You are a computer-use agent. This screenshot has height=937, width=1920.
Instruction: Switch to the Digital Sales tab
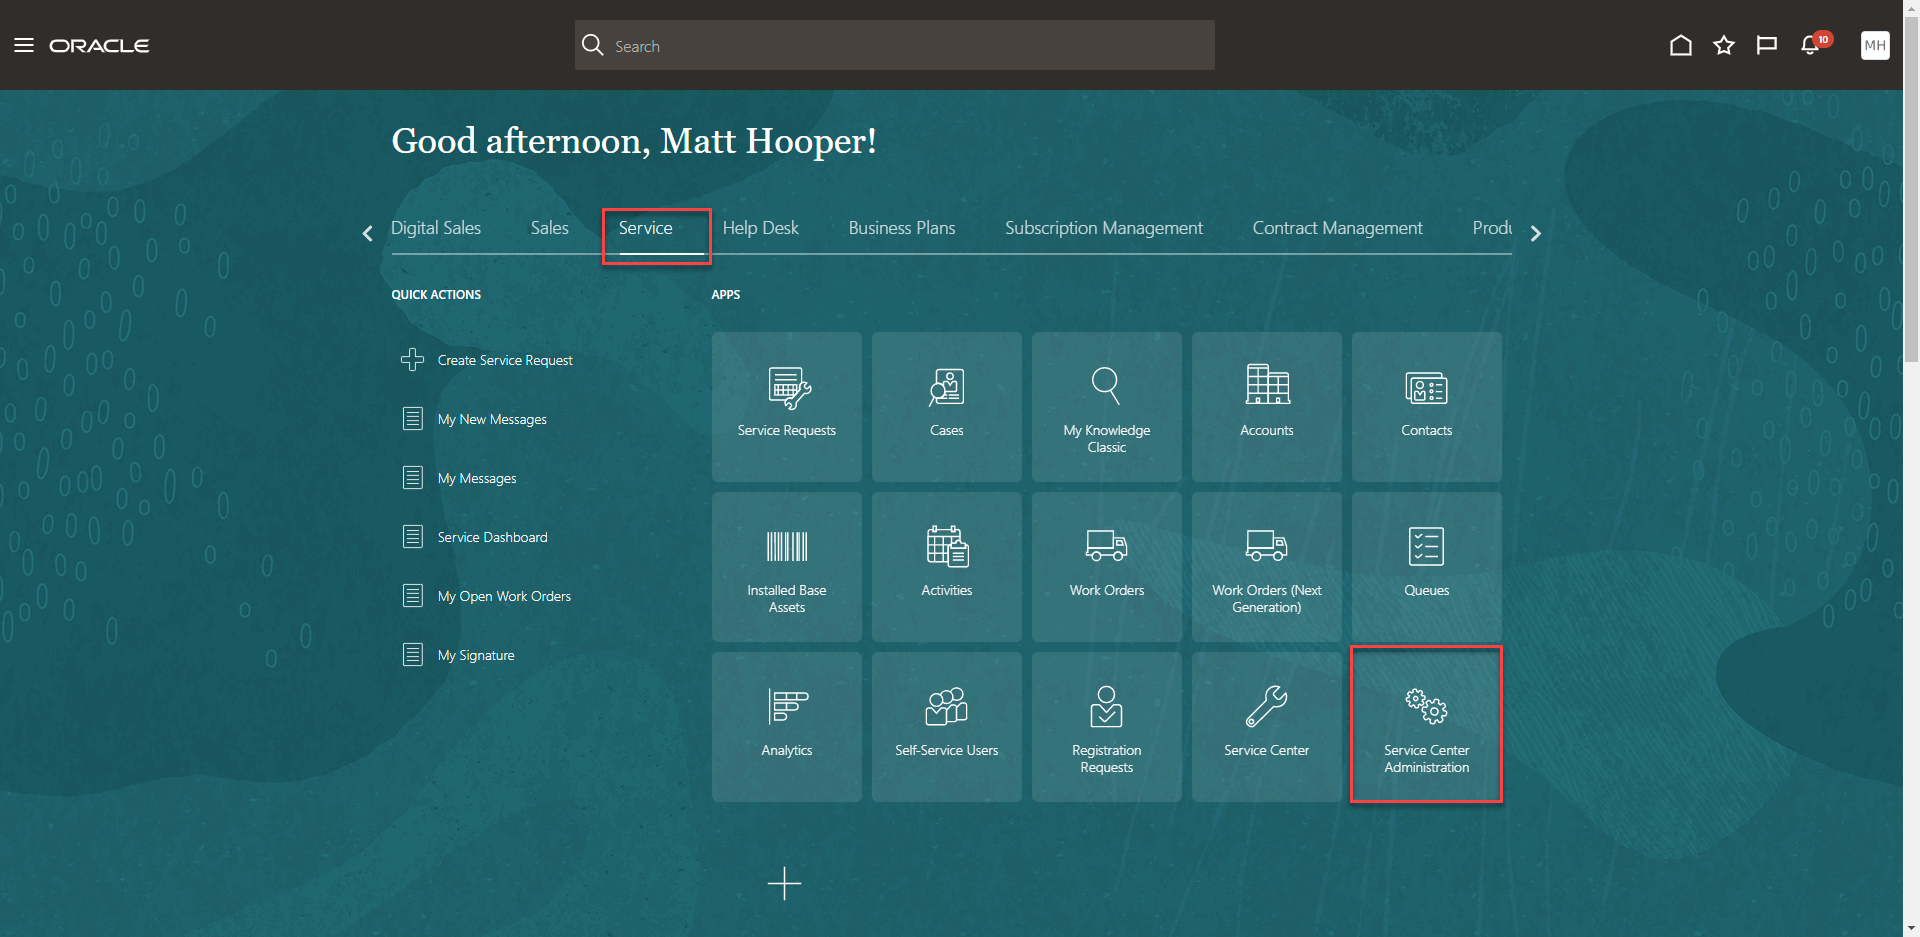tap(436, 228)
